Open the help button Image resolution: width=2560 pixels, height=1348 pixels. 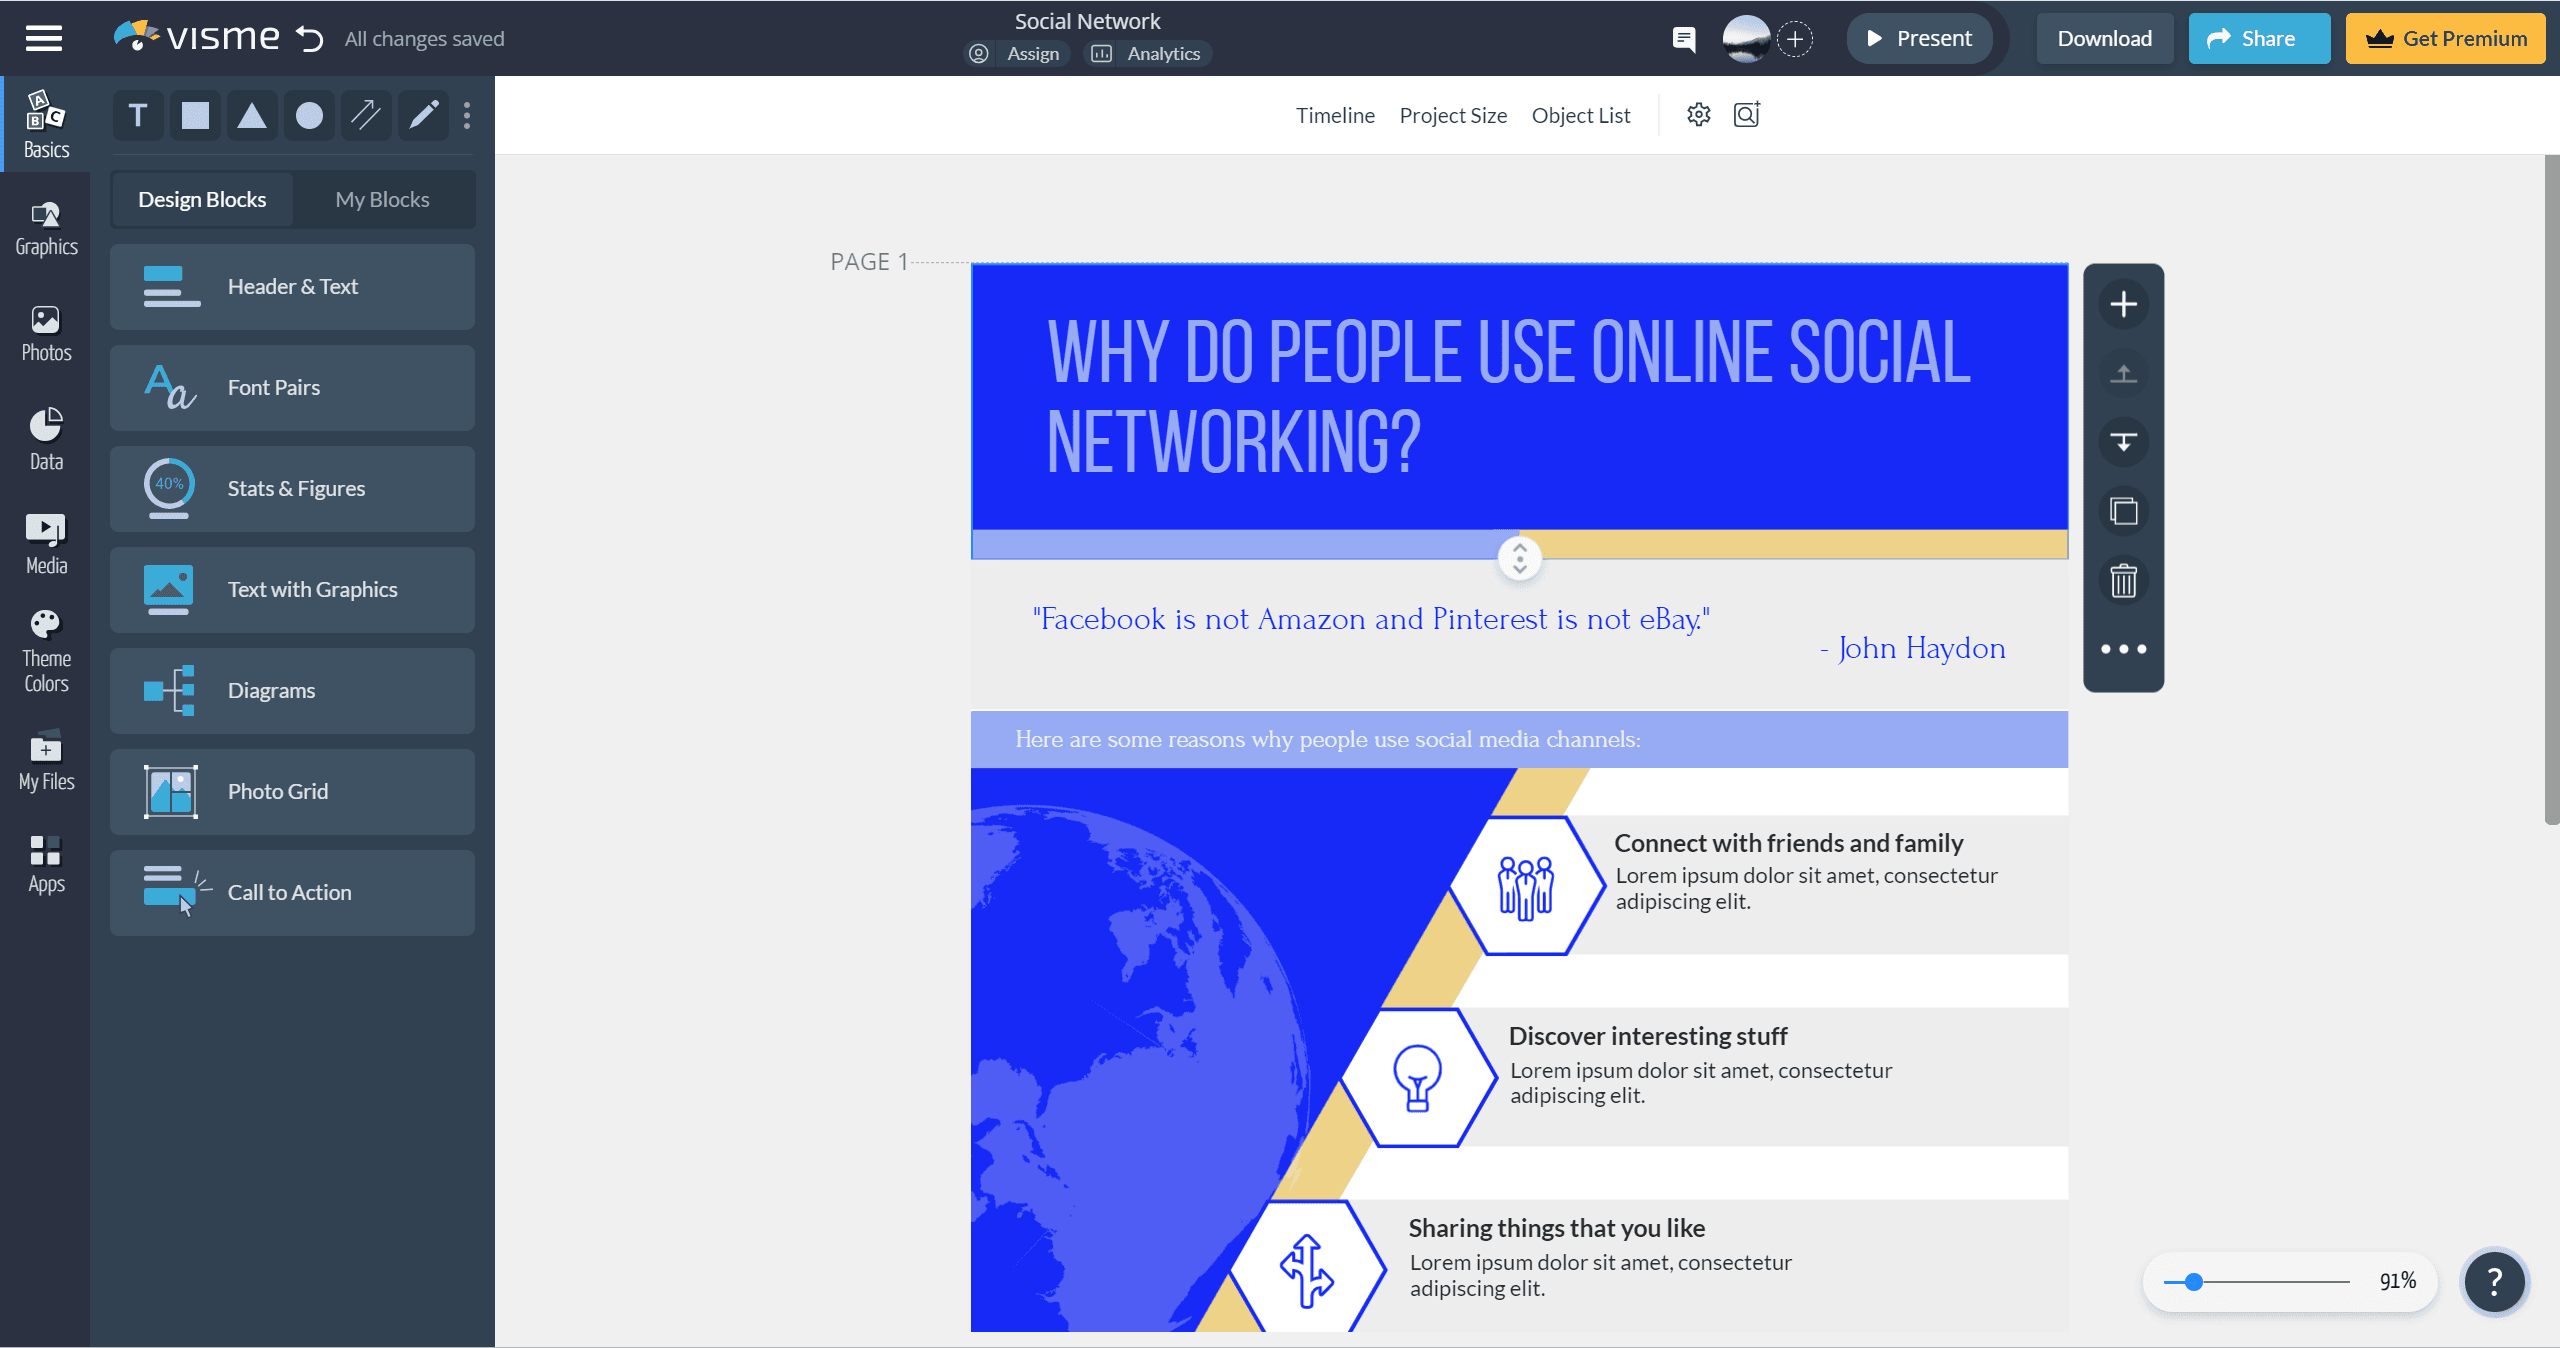tap(2494, 1281)
